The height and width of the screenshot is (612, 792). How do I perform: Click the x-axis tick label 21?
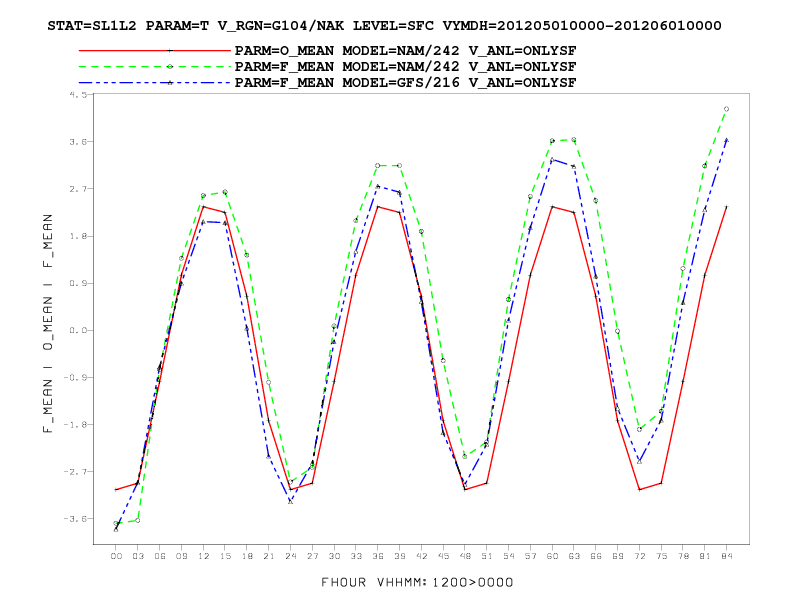click(x=269, y=556)
